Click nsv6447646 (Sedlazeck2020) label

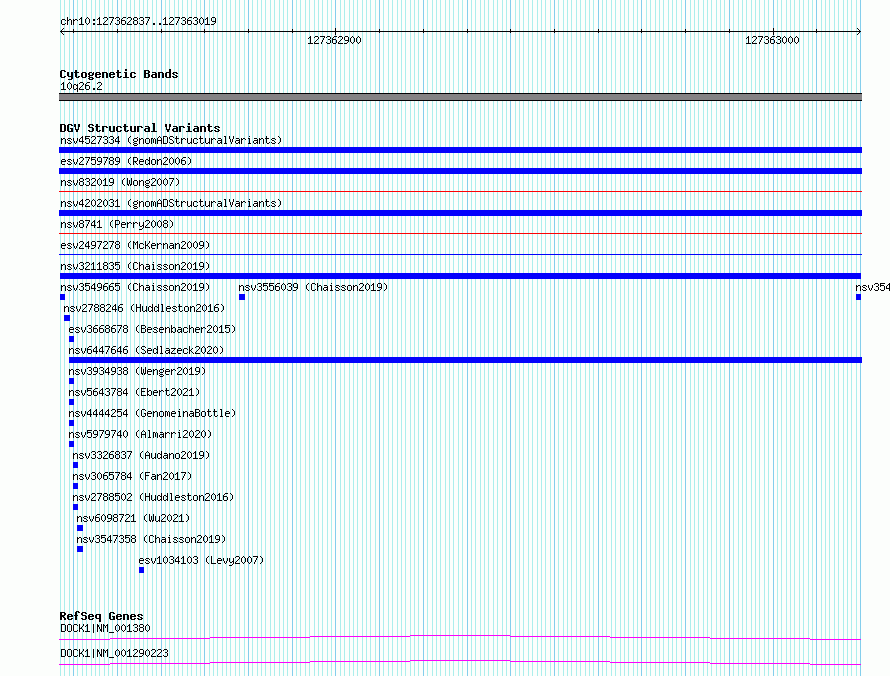[146, 350]
